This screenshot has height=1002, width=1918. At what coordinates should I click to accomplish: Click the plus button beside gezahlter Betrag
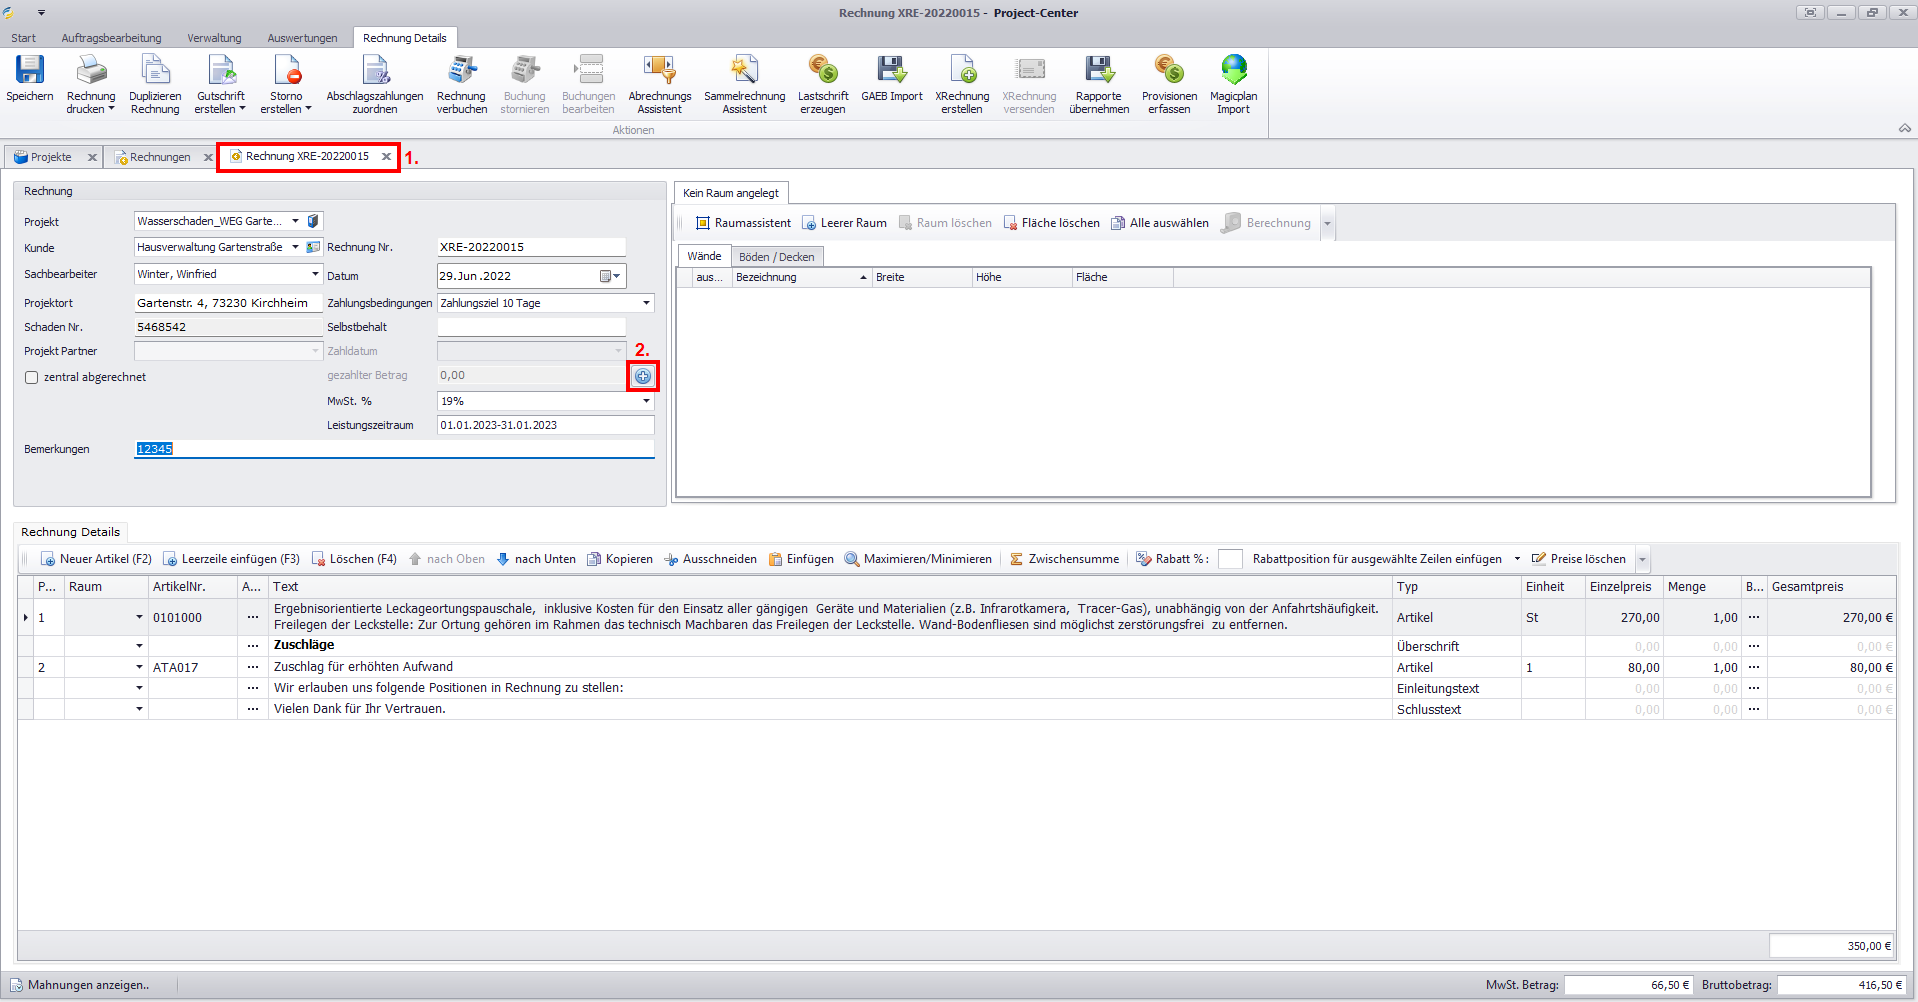(643, 376)
